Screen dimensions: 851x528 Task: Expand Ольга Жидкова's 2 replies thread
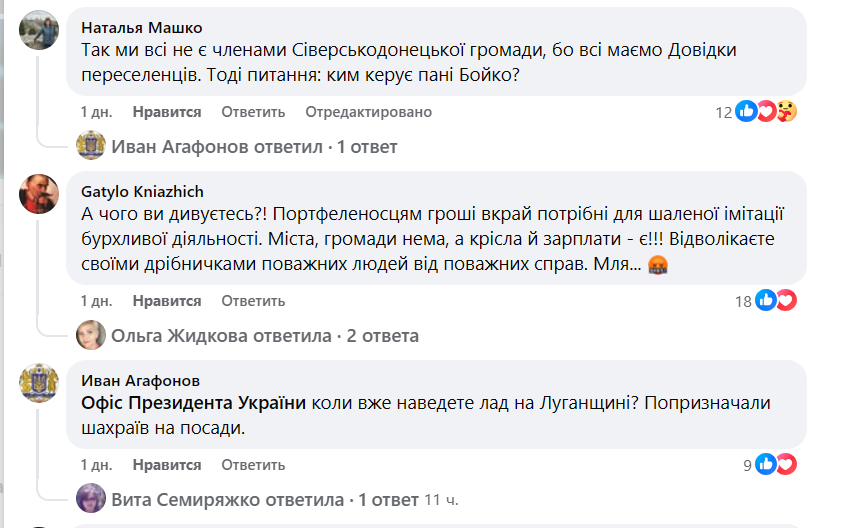265,335
